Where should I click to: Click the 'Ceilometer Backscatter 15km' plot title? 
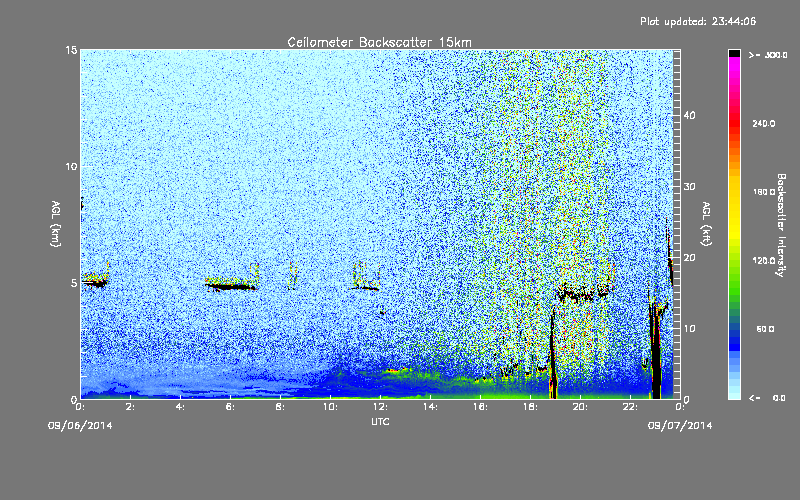click(x=379, y=42)
